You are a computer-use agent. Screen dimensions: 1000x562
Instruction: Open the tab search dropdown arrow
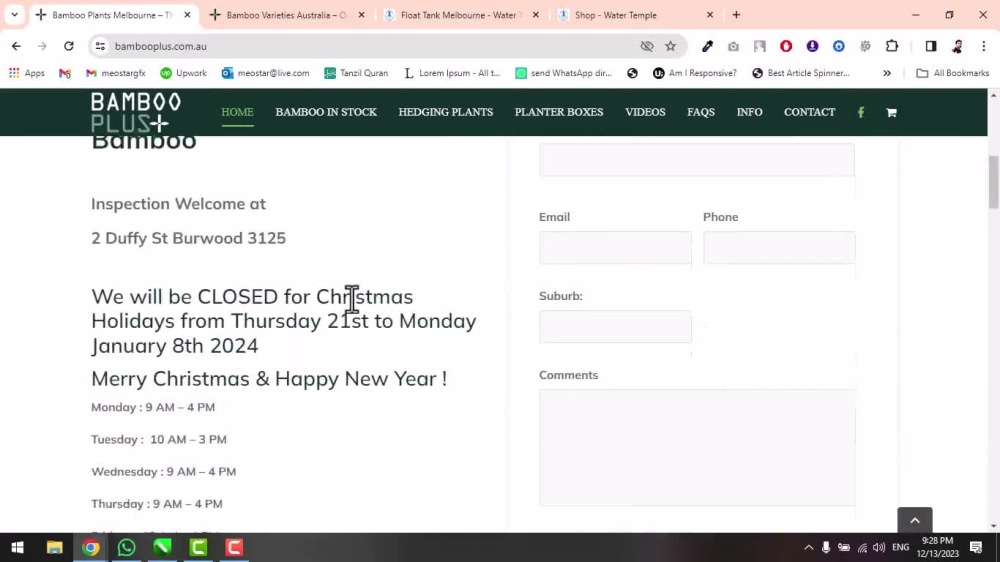pyautogui.click(x=15, y=15)
